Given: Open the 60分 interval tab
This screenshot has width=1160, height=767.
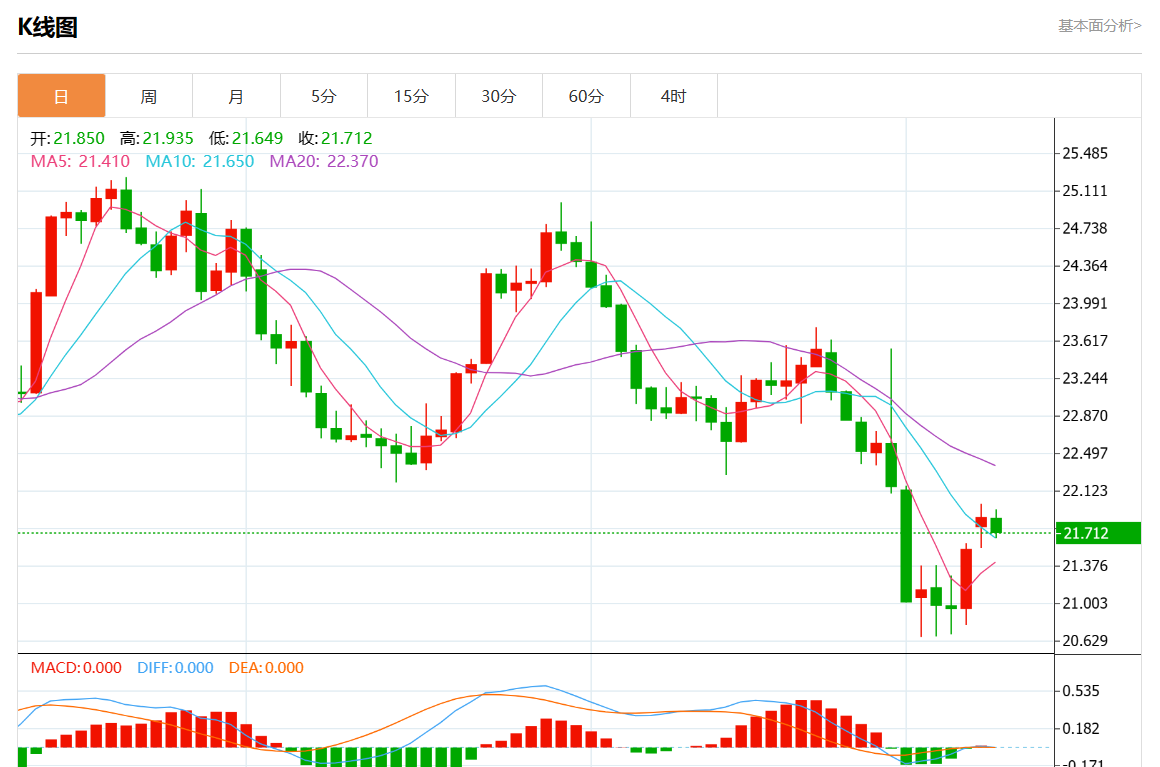Looking at the screenshot, I should coord(586,95).
